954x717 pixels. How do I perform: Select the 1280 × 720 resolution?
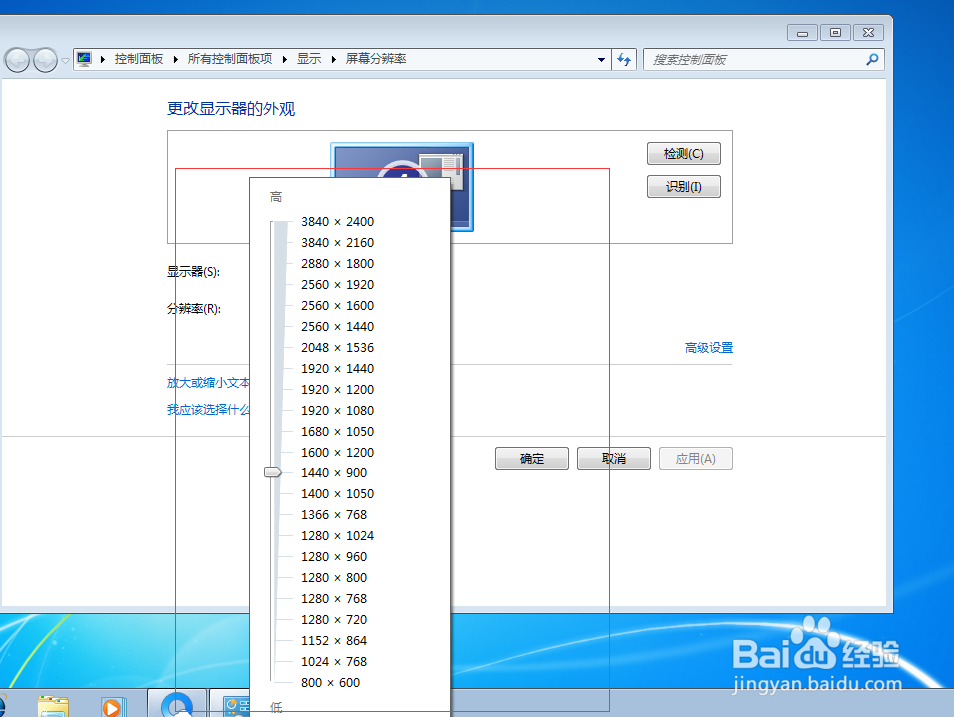point(334,620)
